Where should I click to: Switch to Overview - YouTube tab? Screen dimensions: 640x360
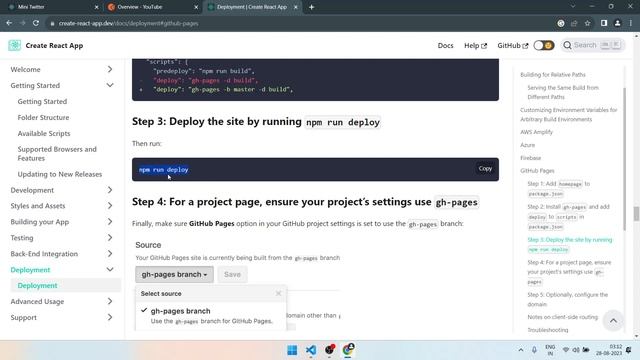pyautogui.click(x=152, y=7)
